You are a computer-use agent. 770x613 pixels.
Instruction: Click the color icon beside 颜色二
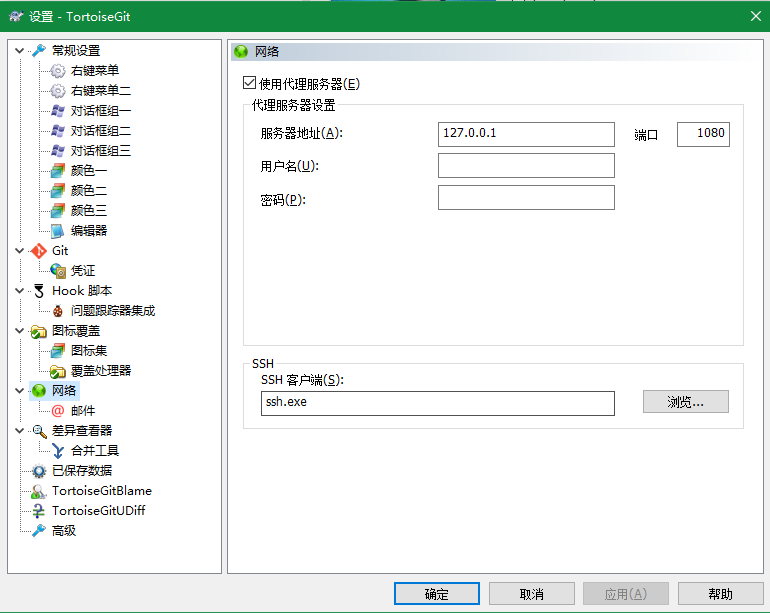click(58, 191)
